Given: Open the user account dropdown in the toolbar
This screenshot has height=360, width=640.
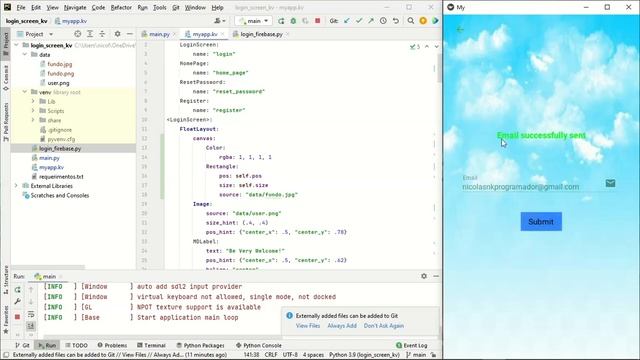Looking at the screenshot, I should point(220,21).
